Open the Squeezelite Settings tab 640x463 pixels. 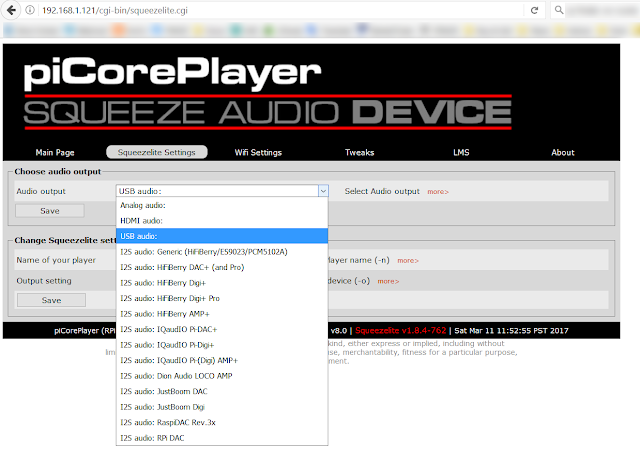157,152
